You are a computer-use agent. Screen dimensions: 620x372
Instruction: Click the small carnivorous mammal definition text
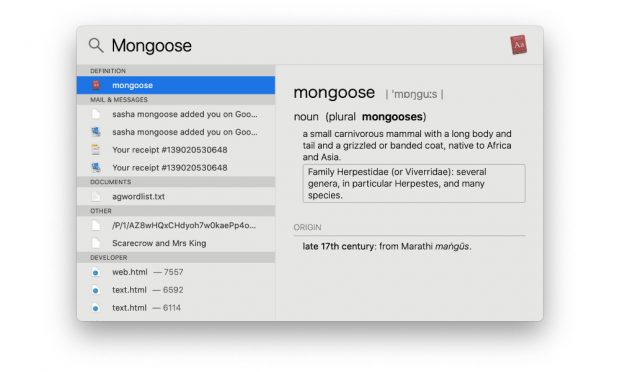407,145
